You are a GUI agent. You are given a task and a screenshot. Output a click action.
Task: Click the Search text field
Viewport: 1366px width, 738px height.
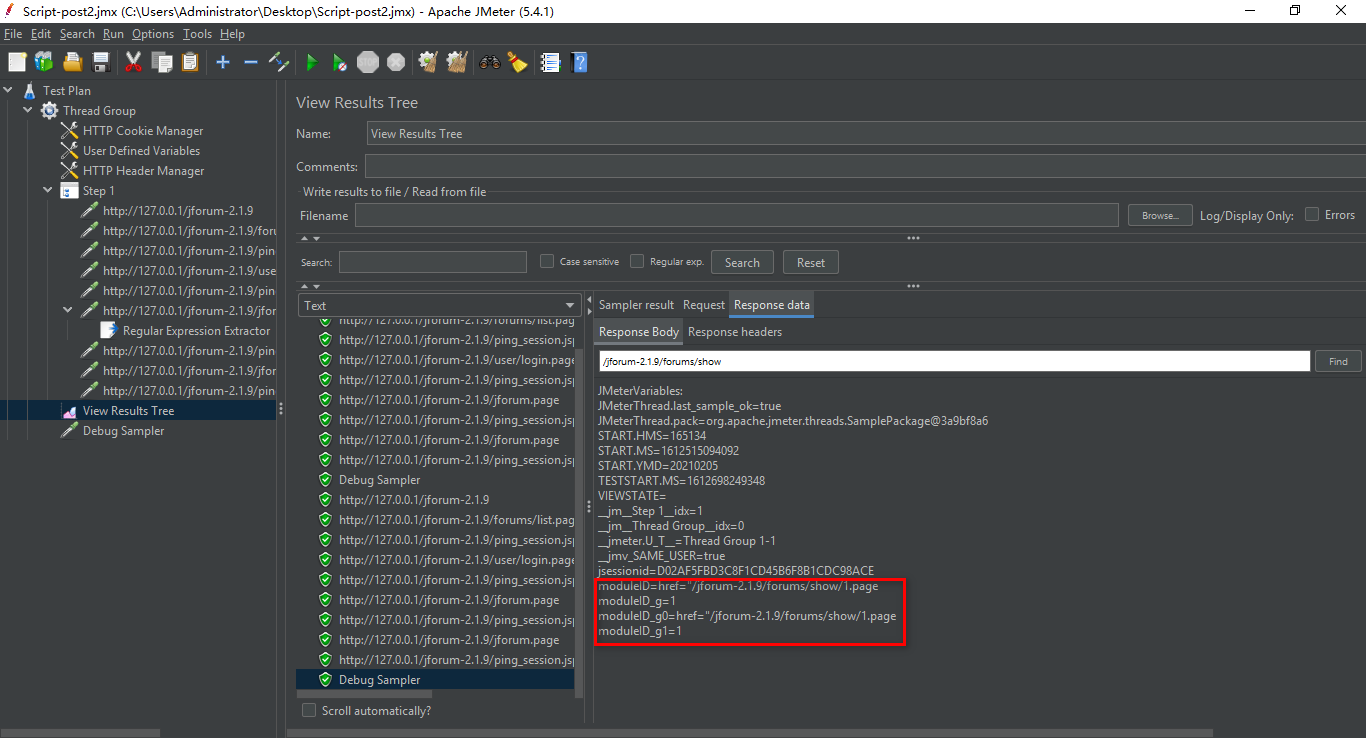click(433, 262)
